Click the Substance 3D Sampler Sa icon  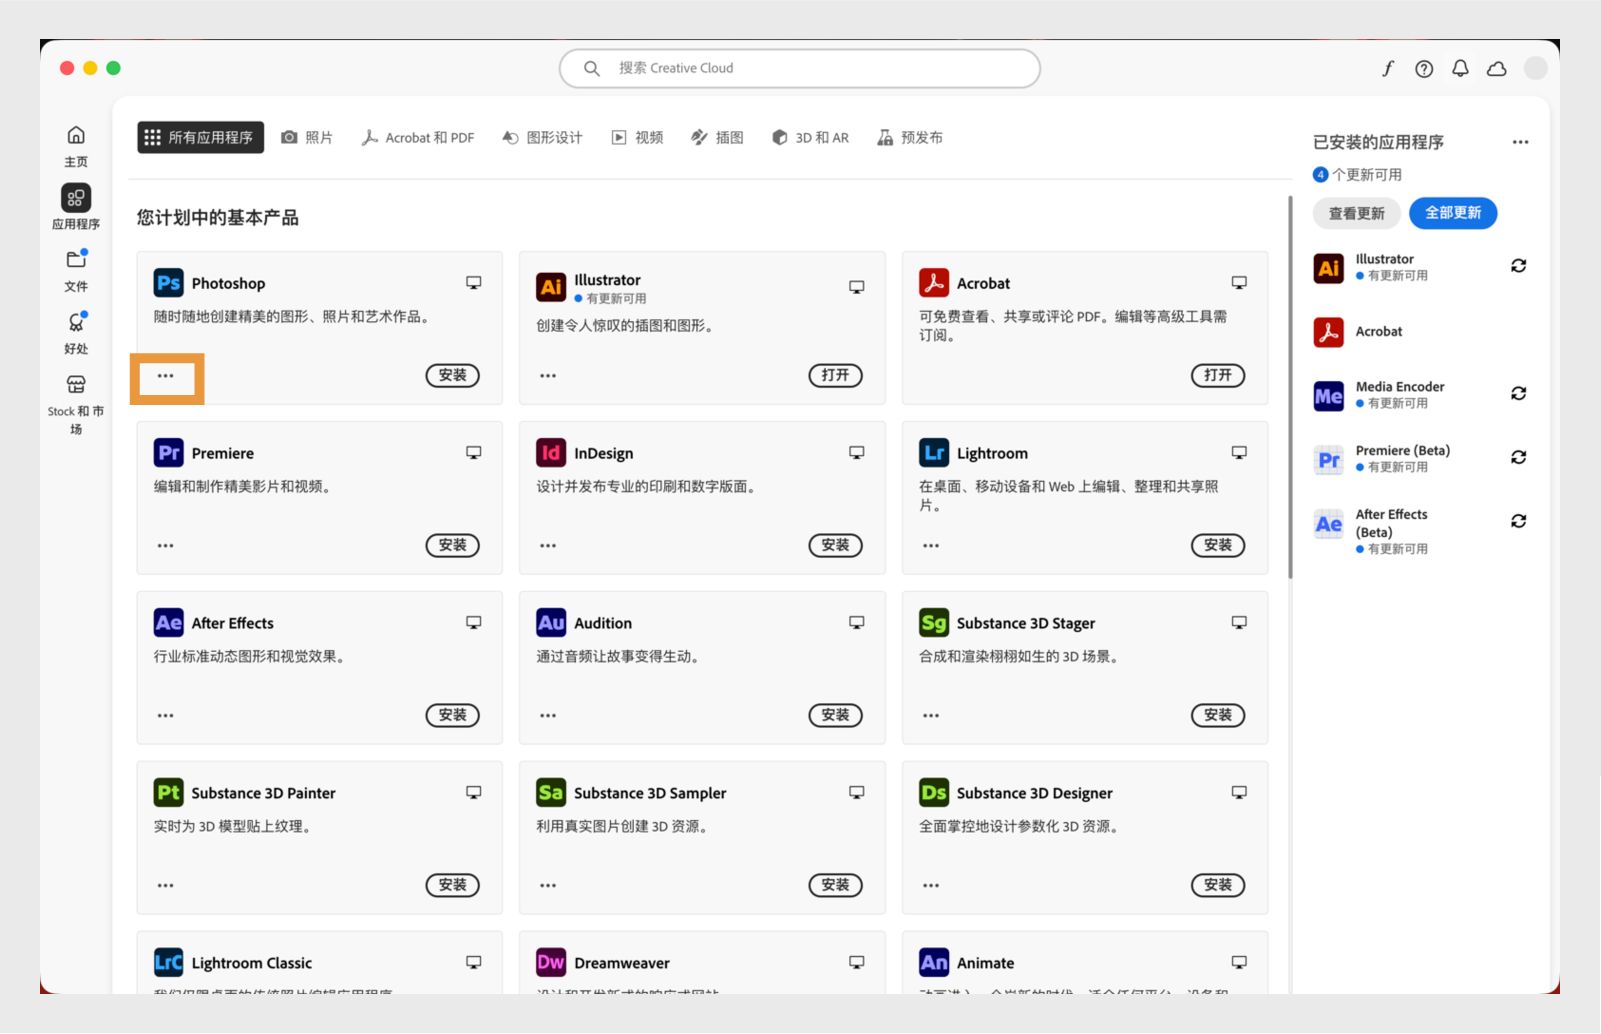tap(551, 793)
